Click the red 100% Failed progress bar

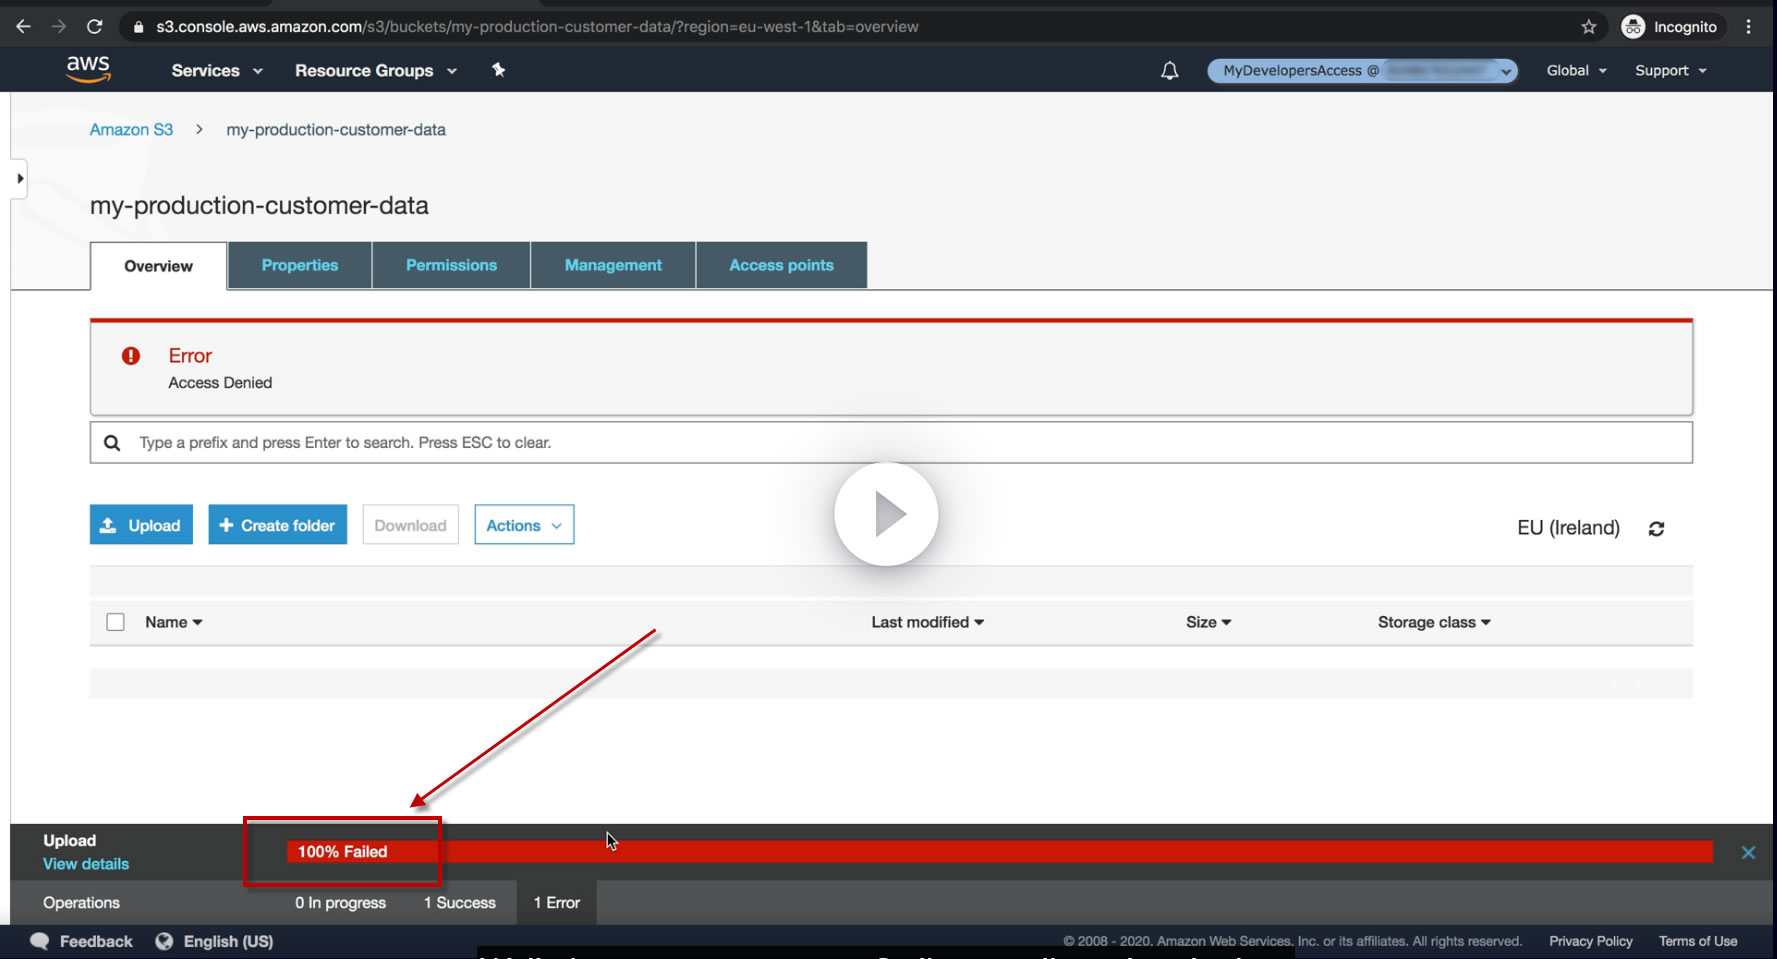tap(1000, 852)
